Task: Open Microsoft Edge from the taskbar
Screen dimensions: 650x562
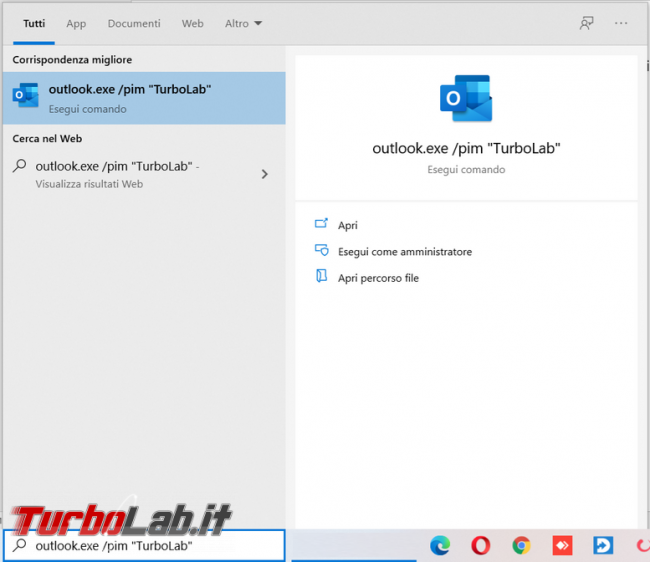Action: click(x=440, y=545)
